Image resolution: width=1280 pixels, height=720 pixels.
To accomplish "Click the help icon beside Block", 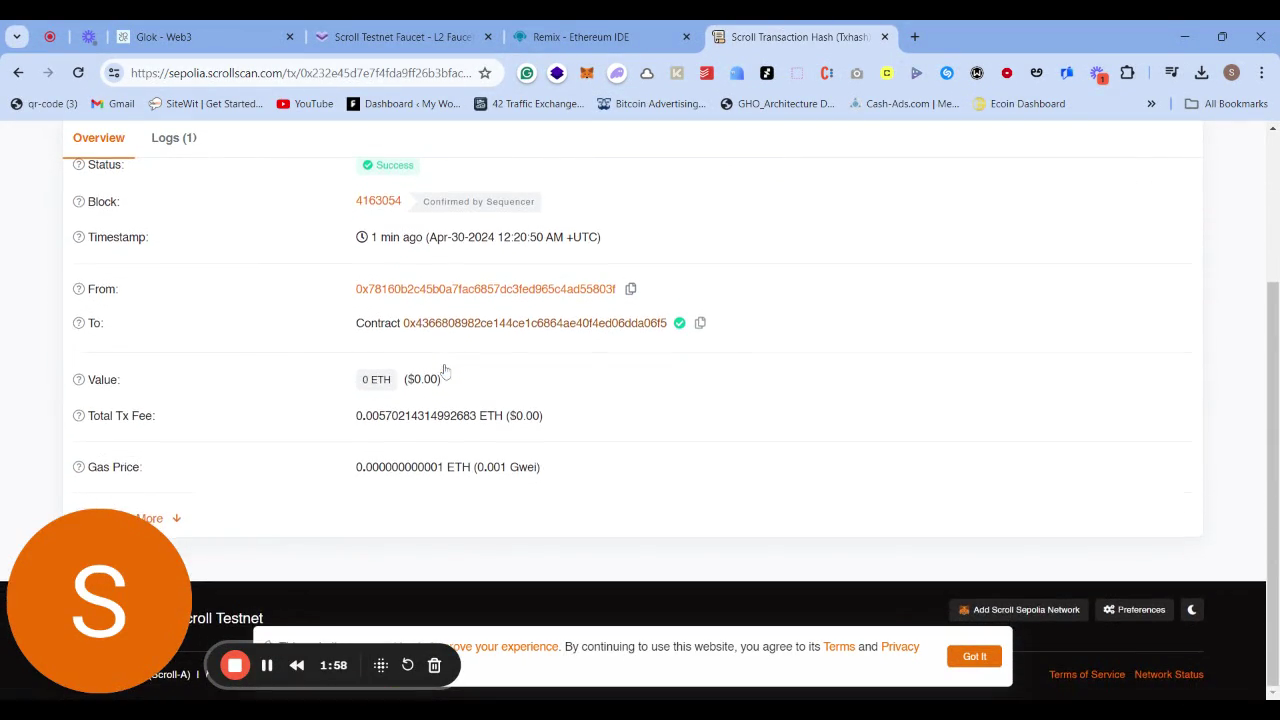I will (x=79, y=202).
